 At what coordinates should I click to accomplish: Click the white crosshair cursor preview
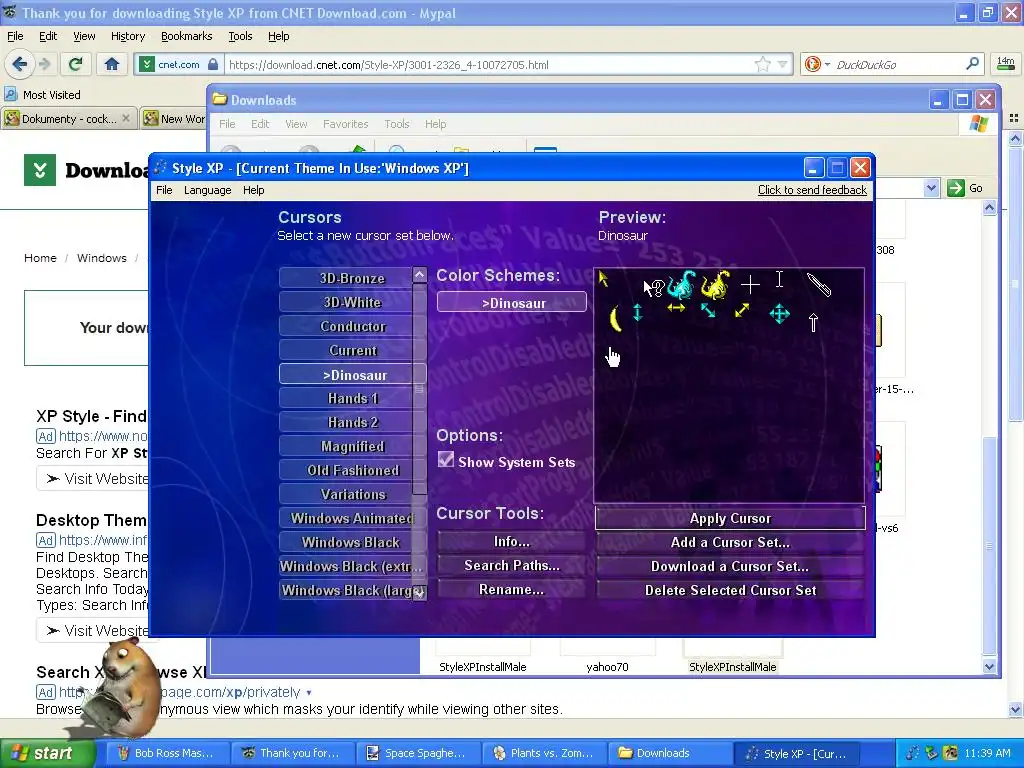(750, 285)
